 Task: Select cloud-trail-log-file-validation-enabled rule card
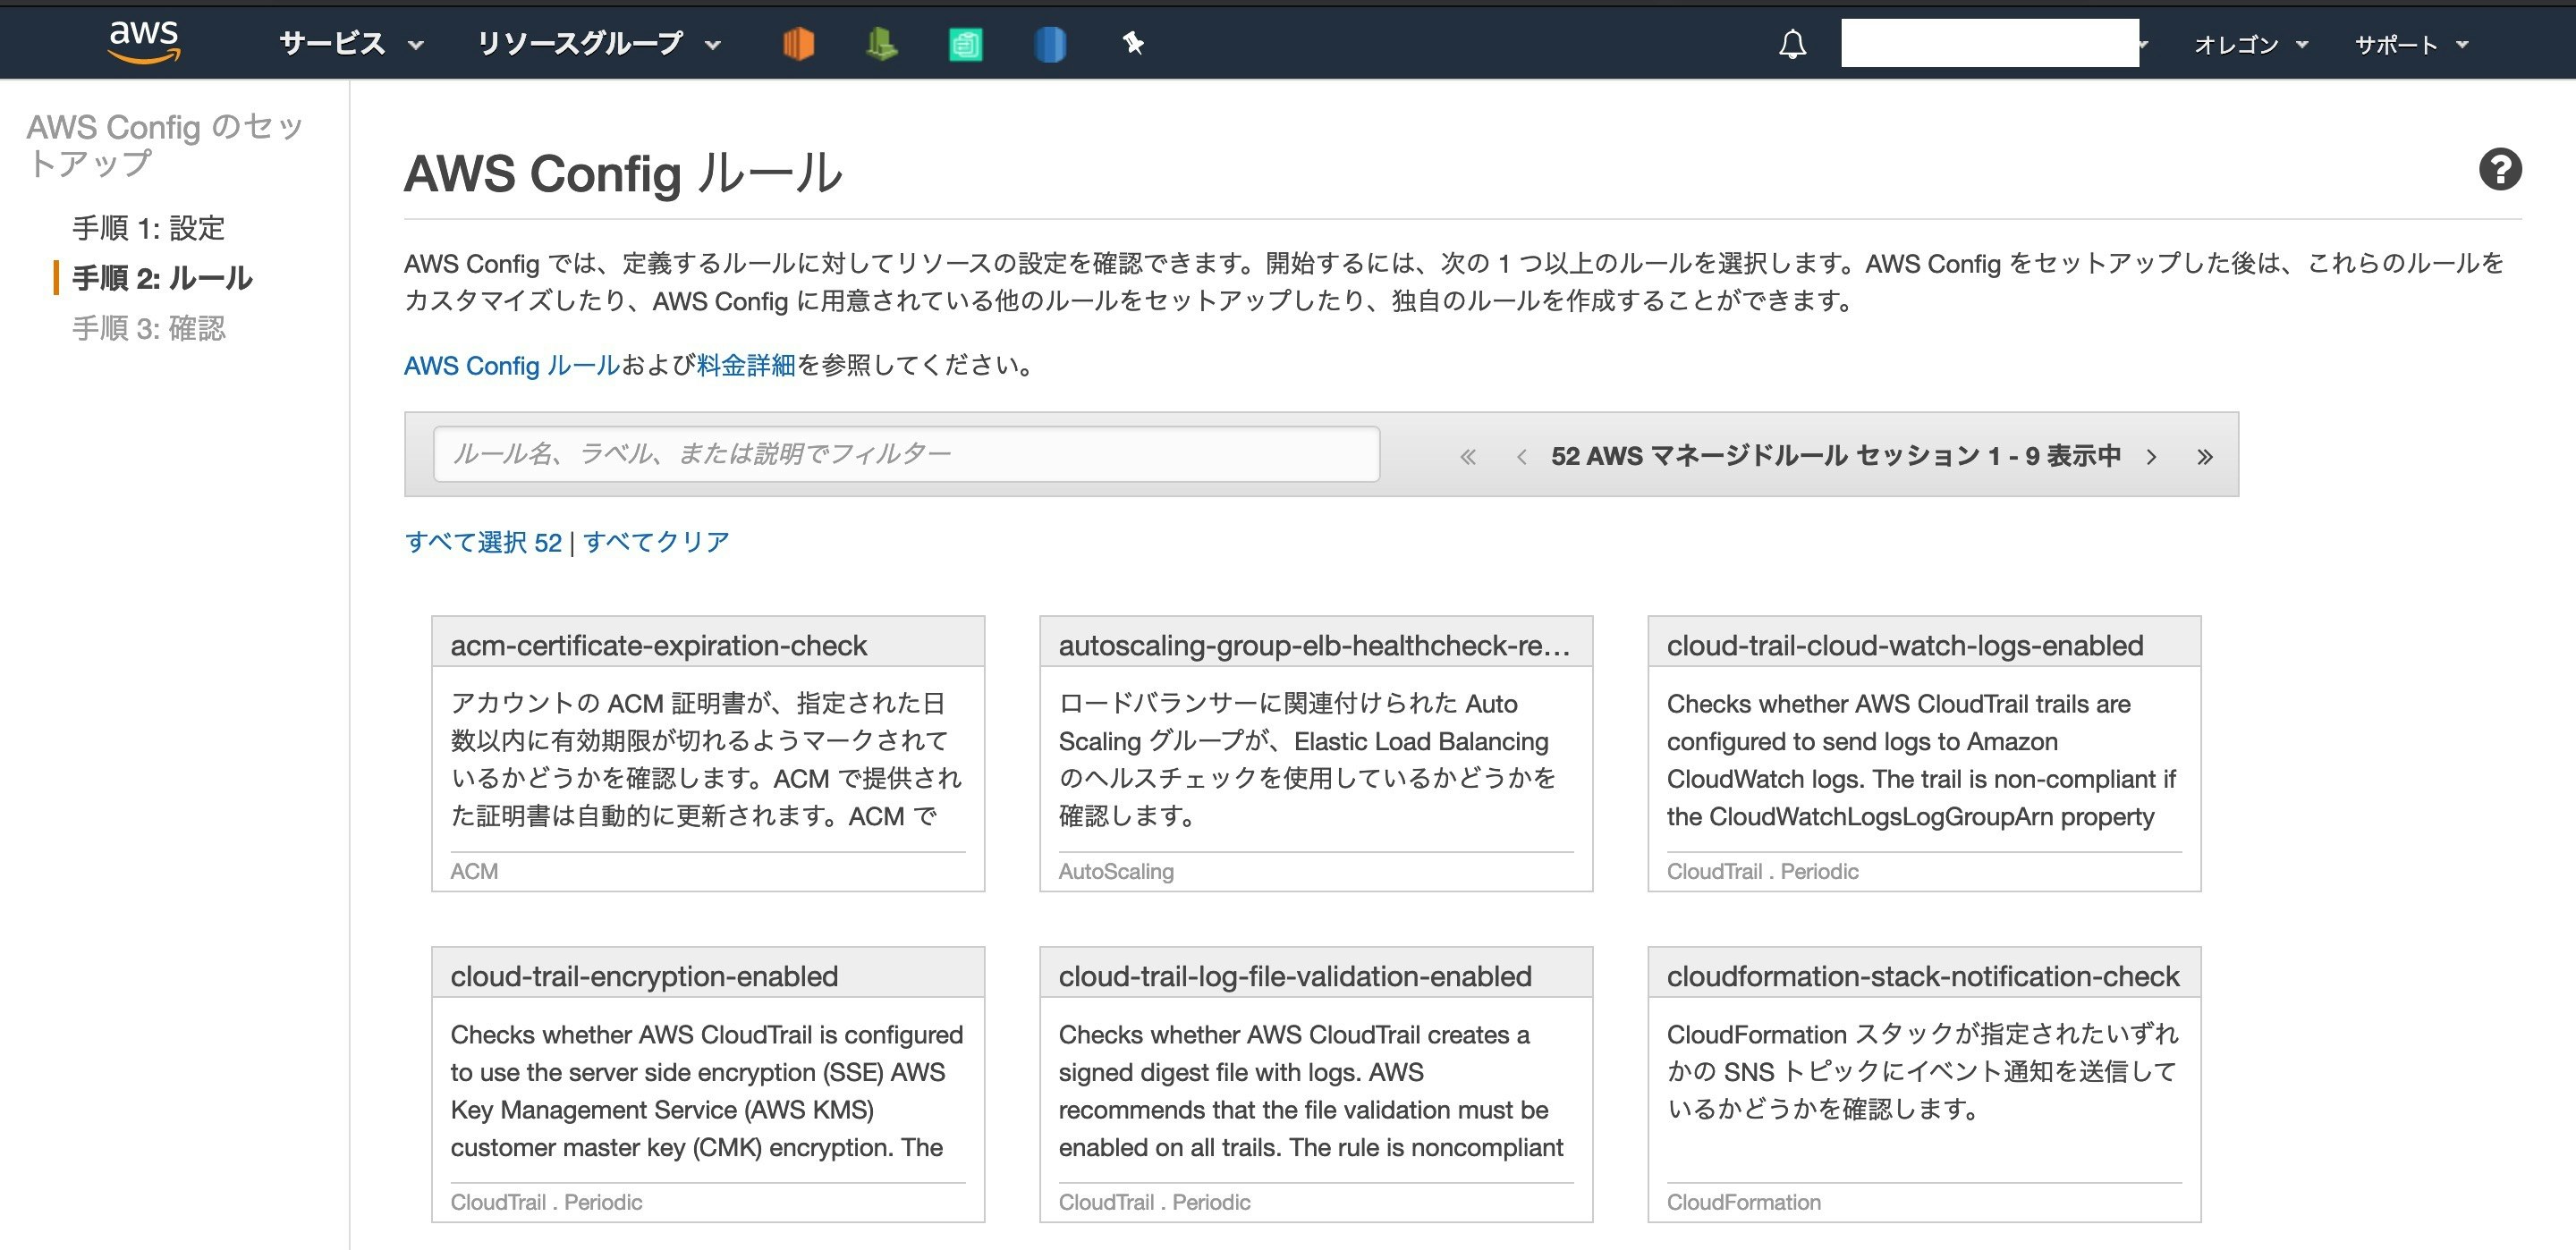click(x=1316, y=1084)
